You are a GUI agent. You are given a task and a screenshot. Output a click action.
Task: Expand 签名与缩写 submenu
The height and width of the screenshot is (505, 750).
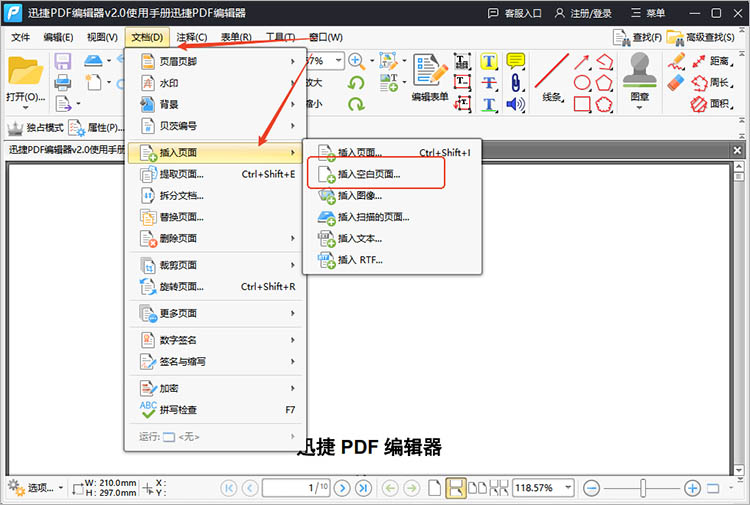[x=217, y=362]
